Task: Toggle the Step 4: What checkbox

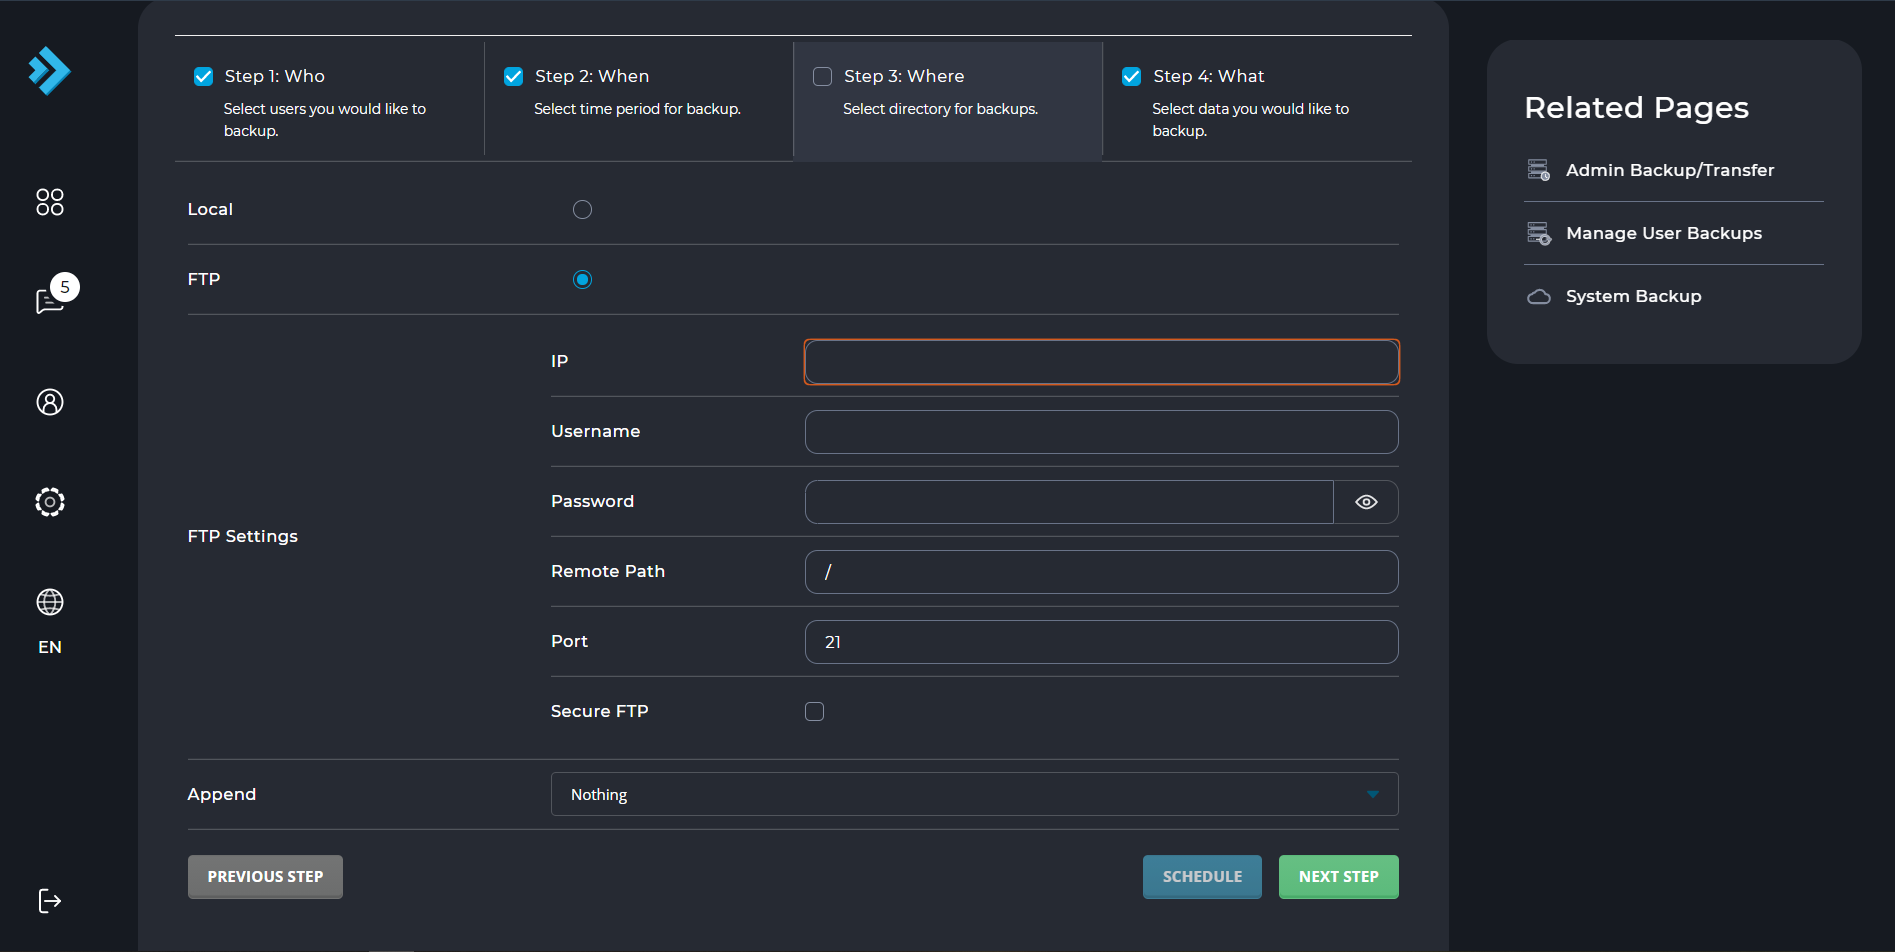Action: pos(1131,76)
